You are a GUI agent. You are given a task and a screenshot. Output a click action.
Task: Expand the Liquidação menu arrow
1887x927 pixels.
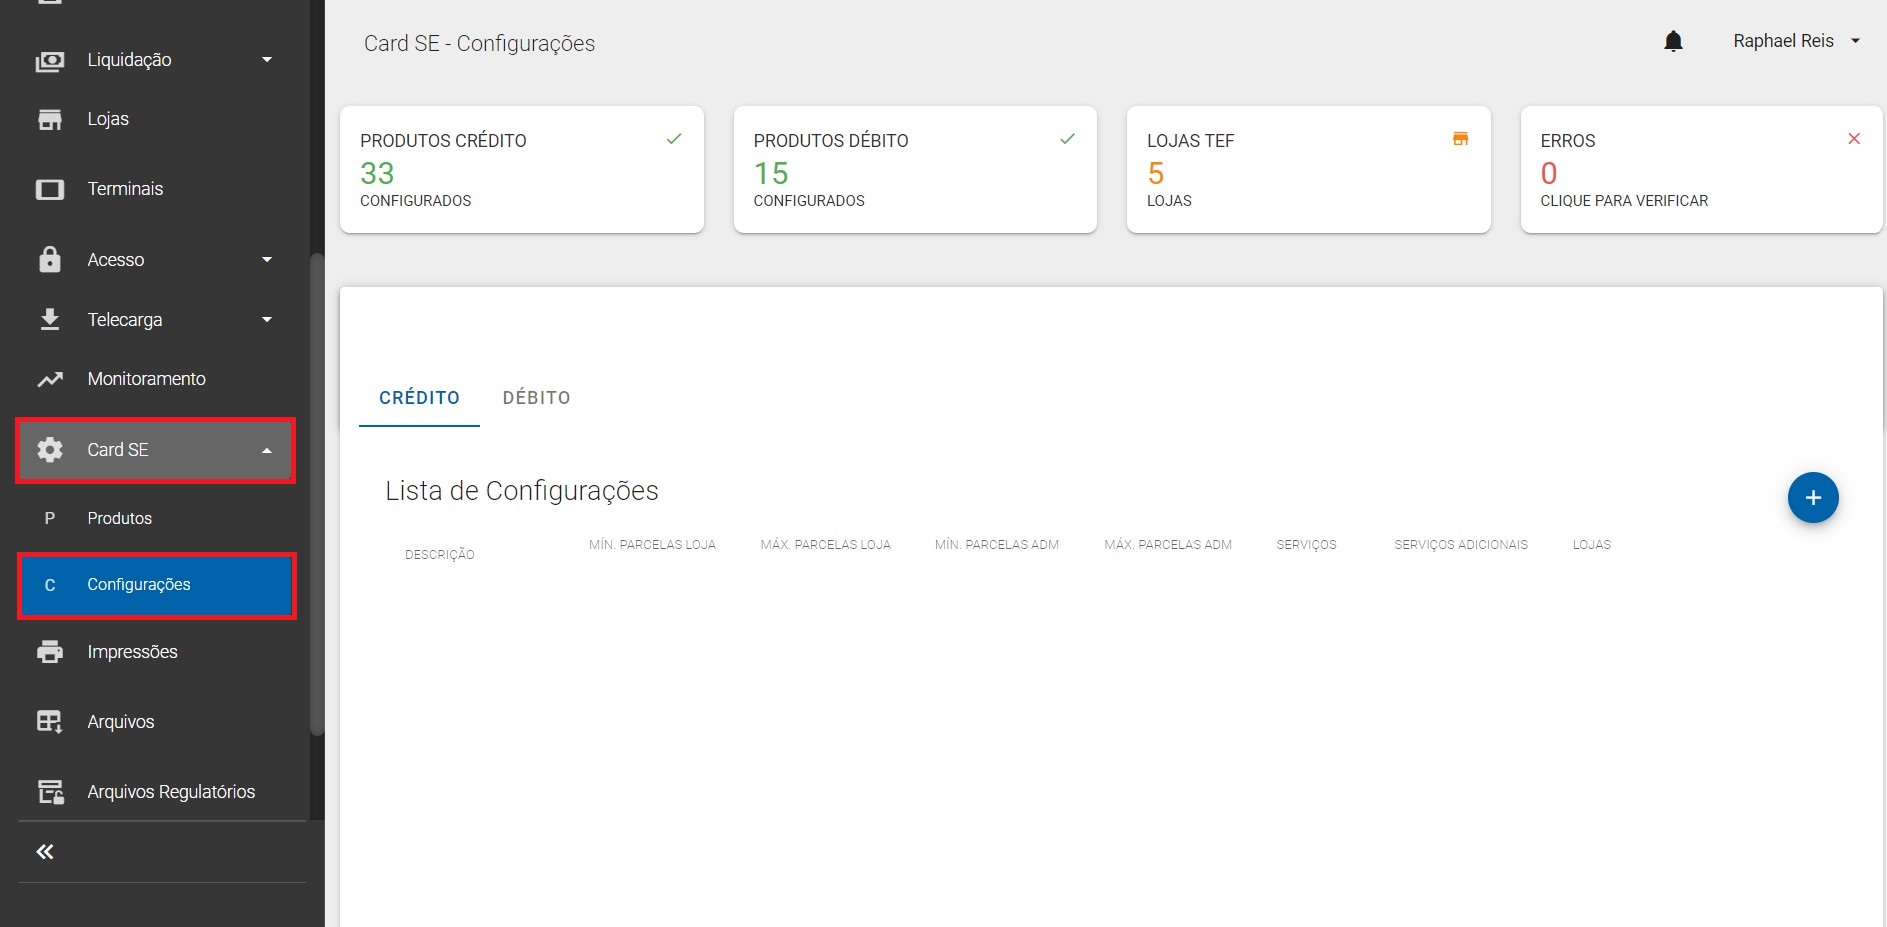(x=267, y=60)
